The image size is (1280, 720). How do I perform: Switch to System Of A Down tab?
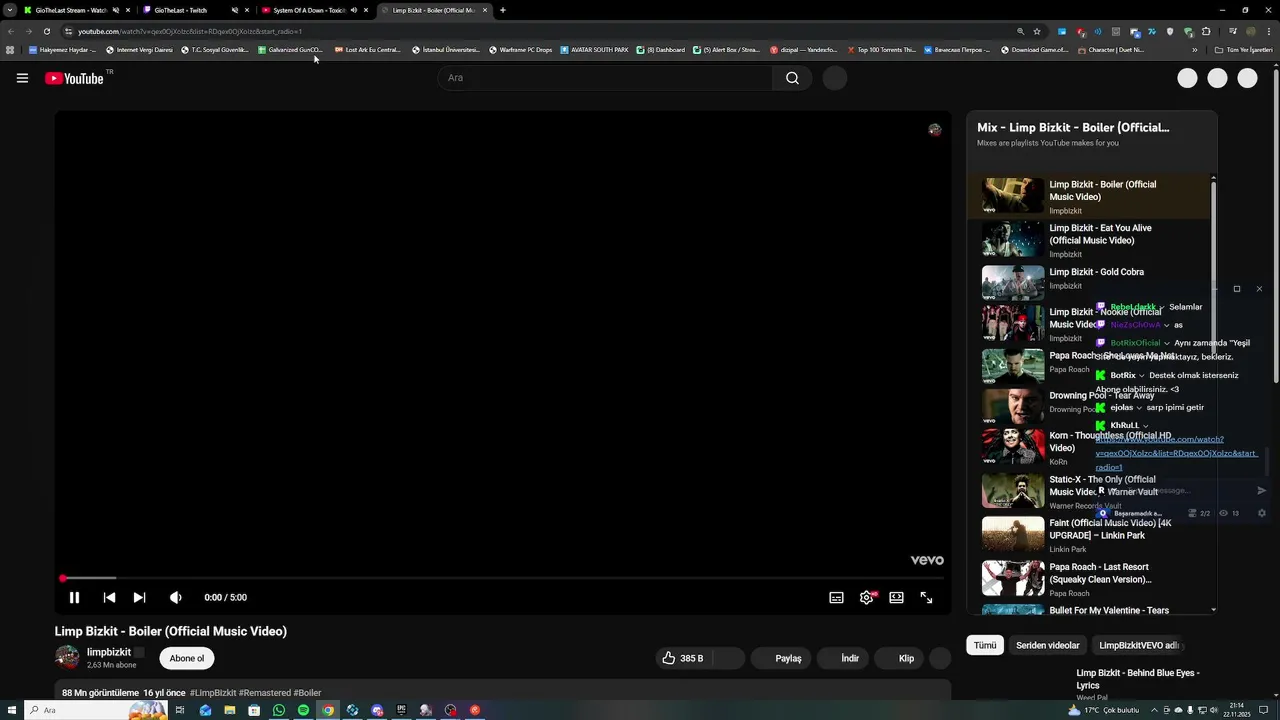click(309, 10)
